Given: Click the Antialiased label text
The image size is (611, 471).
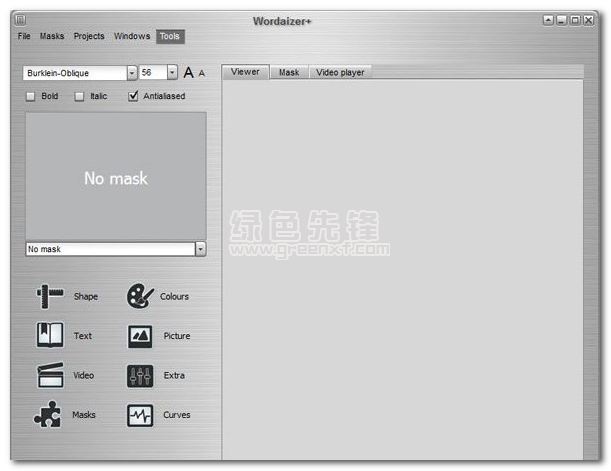Looking at the screenshot, I should pos(164,96).
